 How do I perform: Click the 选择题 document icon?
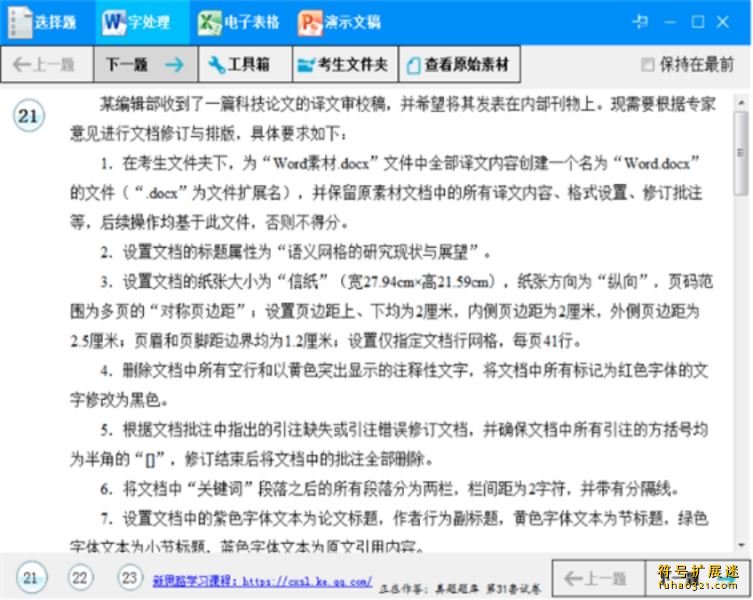[20, 22]
